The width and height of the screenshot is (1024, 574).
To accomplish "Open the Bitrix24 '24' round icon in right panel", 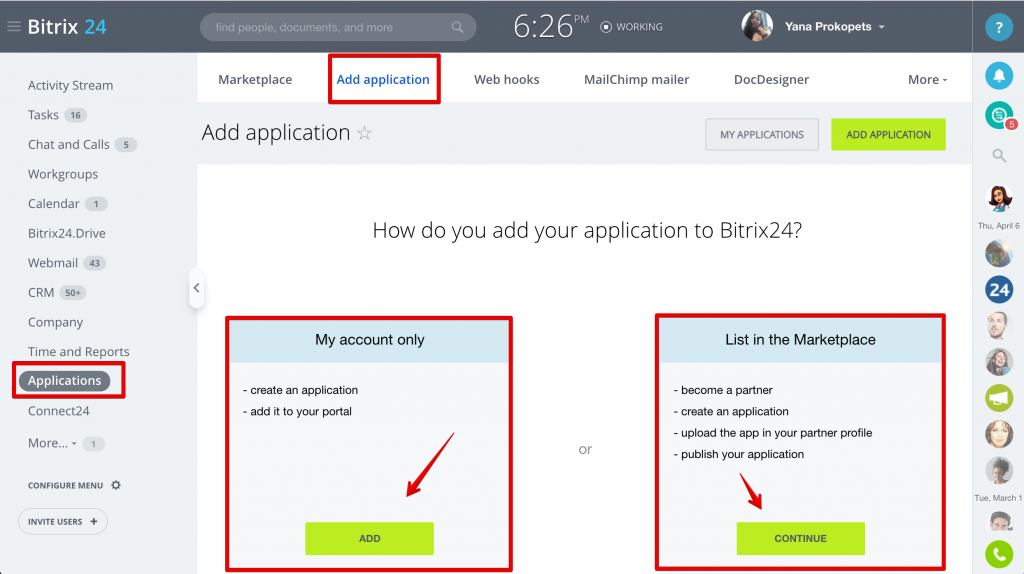I will click(999, 289).
